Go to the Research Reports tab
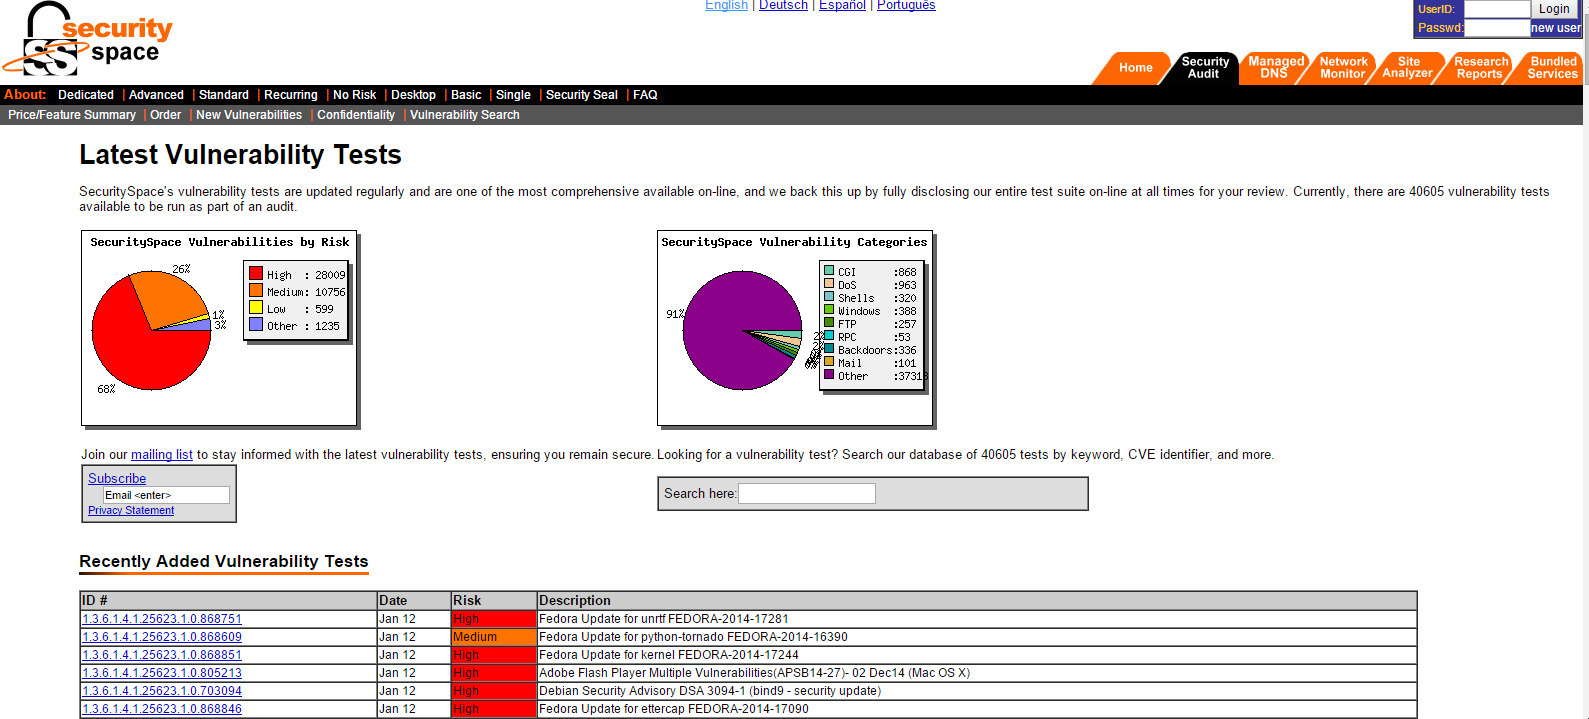The width and height of the screenshot is (1589, 719). (x=1480, y=68)
